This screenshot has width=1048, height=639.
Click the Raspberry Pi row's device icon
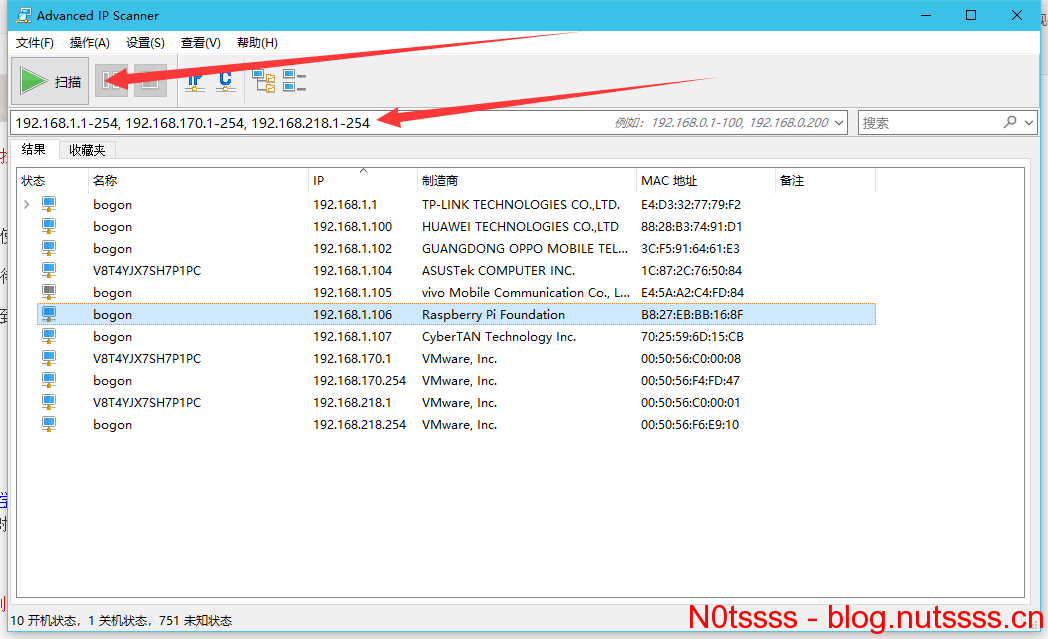[x=49, y=314]
